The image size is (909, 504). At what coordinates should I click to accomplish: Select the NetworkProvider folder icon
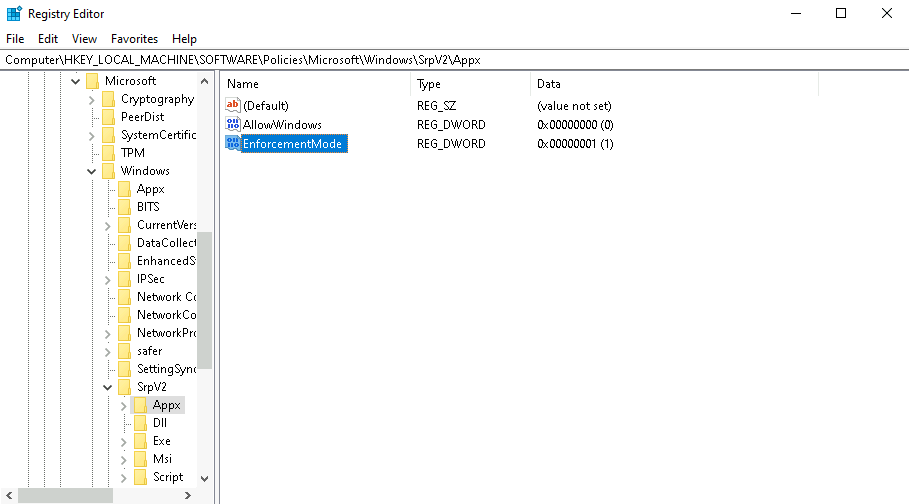pos(125,333)
